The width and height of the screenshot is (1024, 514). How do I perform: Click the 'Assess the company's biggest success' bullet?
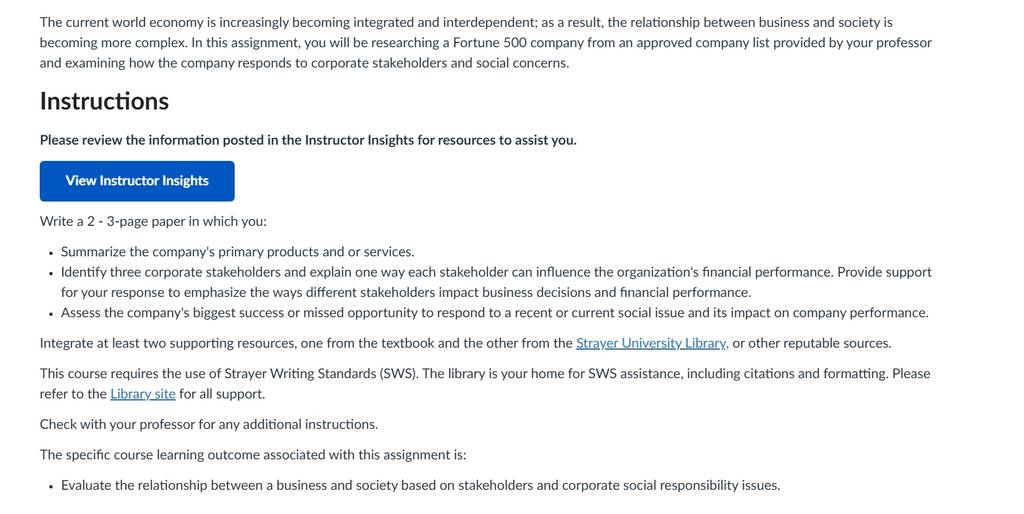tap(494, 313)
